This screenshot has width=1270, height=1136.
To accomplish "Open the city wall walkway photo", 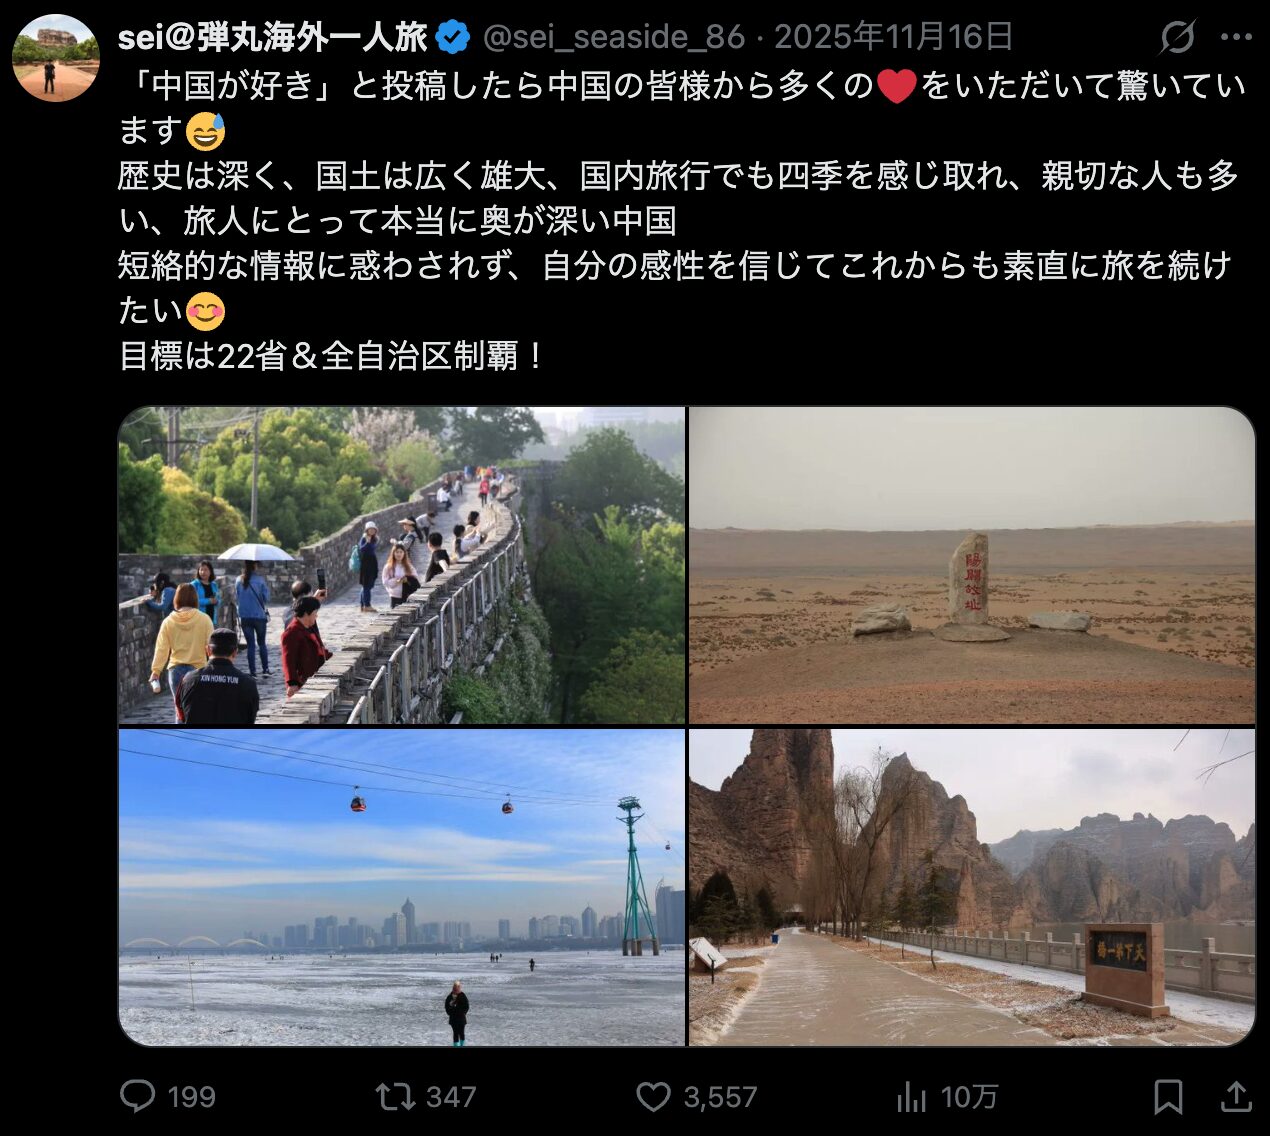I will (x=402, y=565).
